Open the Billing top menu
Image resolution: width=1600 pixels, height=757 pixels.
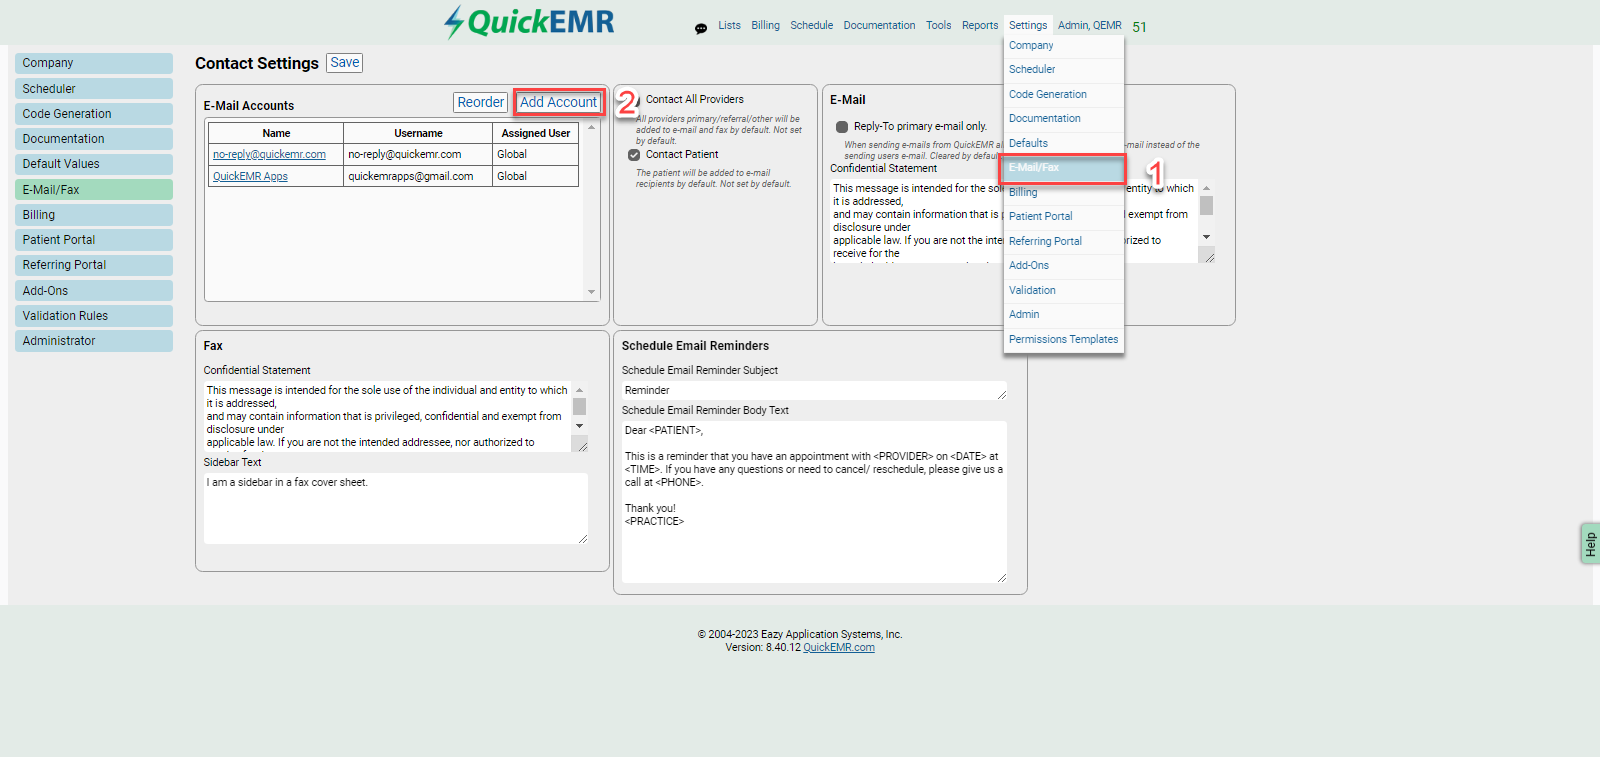click(x=765, y=25)
